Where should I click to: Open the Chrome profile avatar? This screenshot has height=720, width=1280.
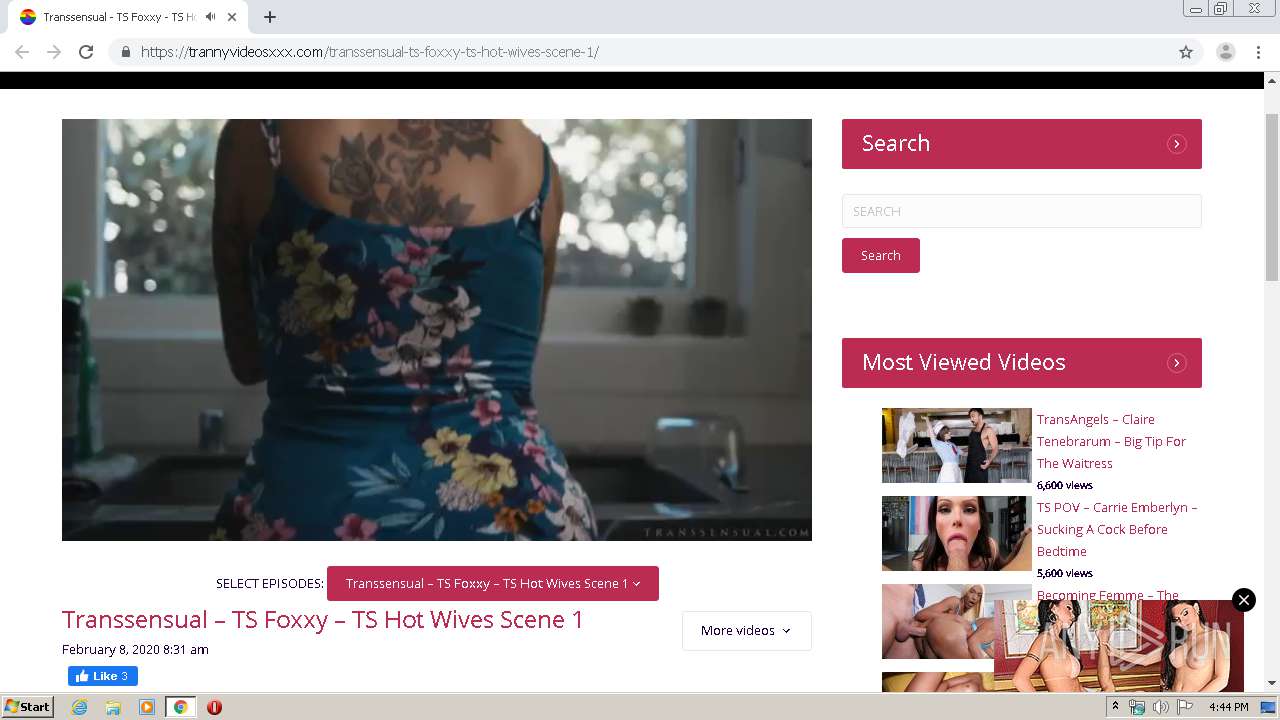[1226, 52]
